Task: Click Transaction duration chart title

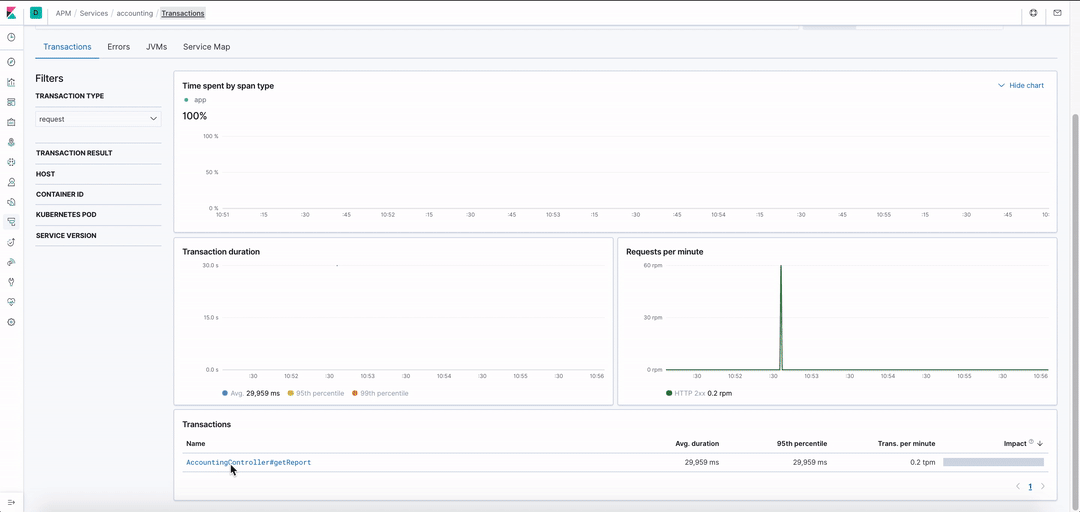Action: point(221,252)
